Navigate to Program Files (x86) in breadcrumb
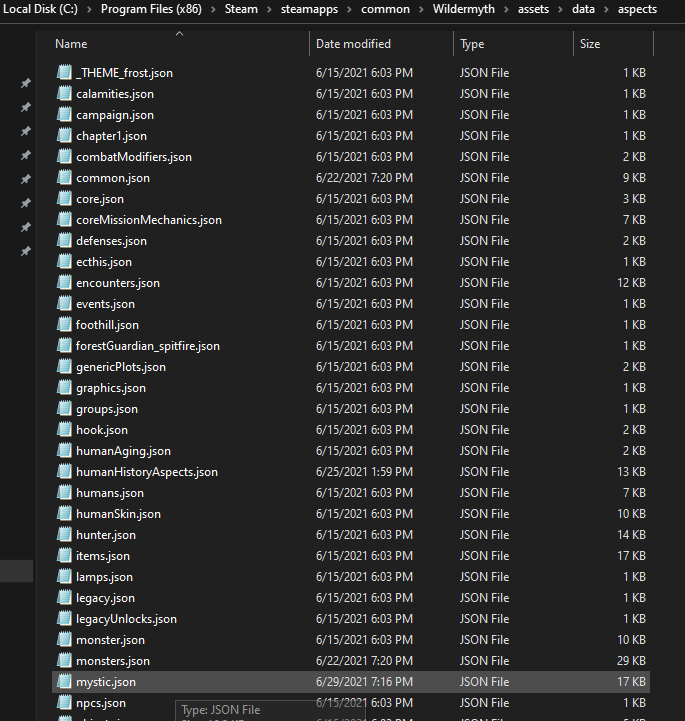The image size is (685, 721). [x=151, y=9]
